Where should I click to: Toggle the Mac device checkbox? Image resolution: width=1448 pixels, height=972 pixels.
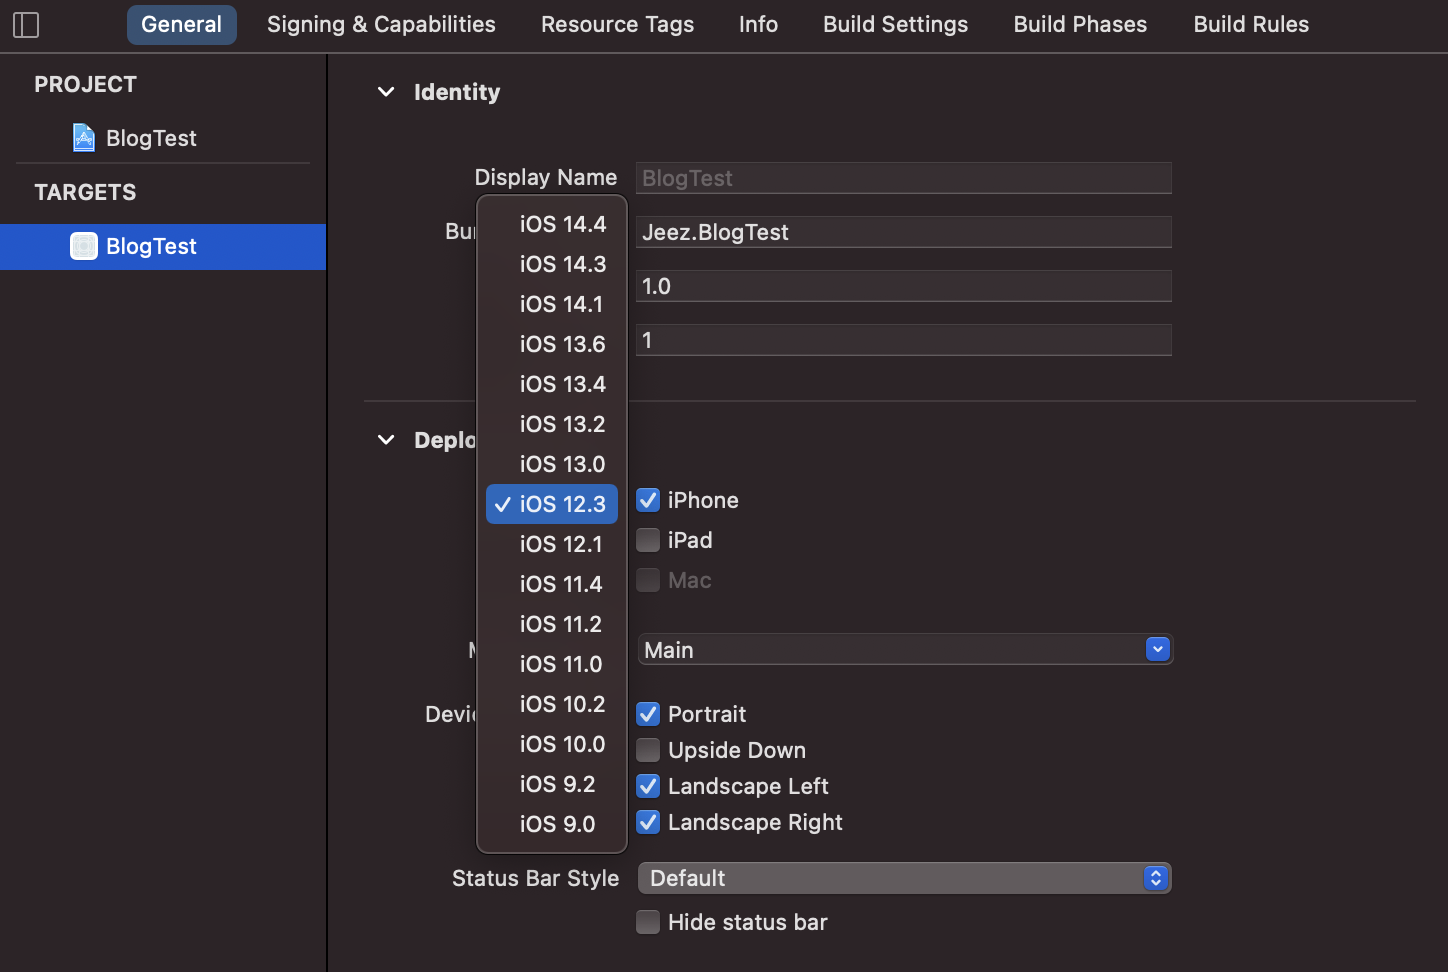tap(648, 580)
